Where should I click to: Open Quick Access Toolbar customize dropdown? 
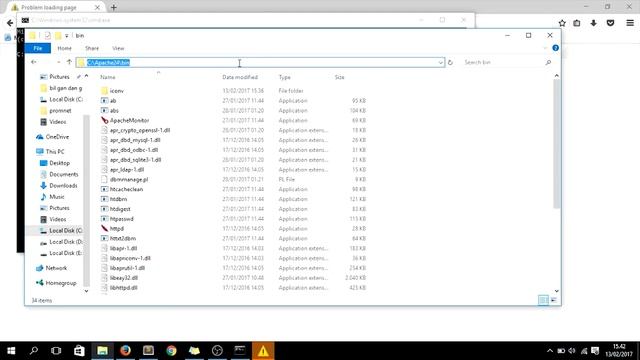pos(67,36)
